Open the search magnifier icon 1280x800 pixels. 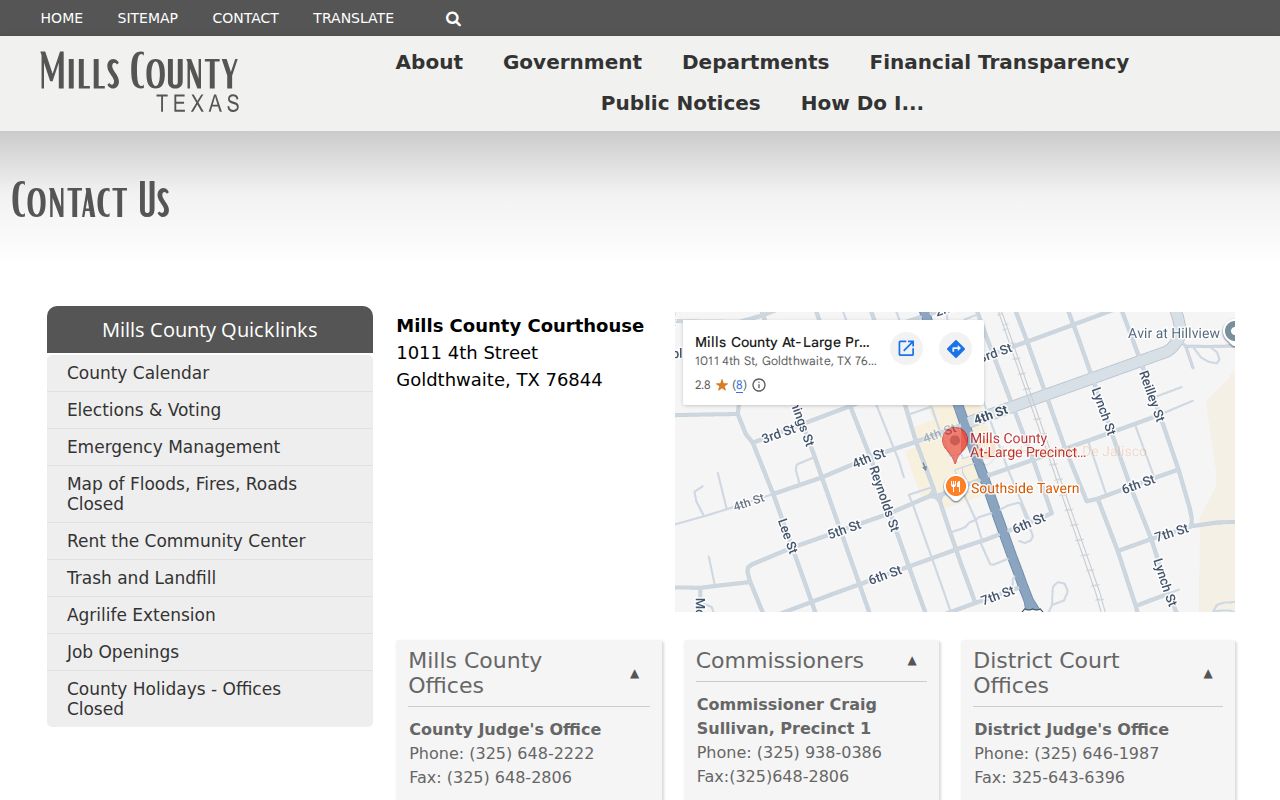453,18
